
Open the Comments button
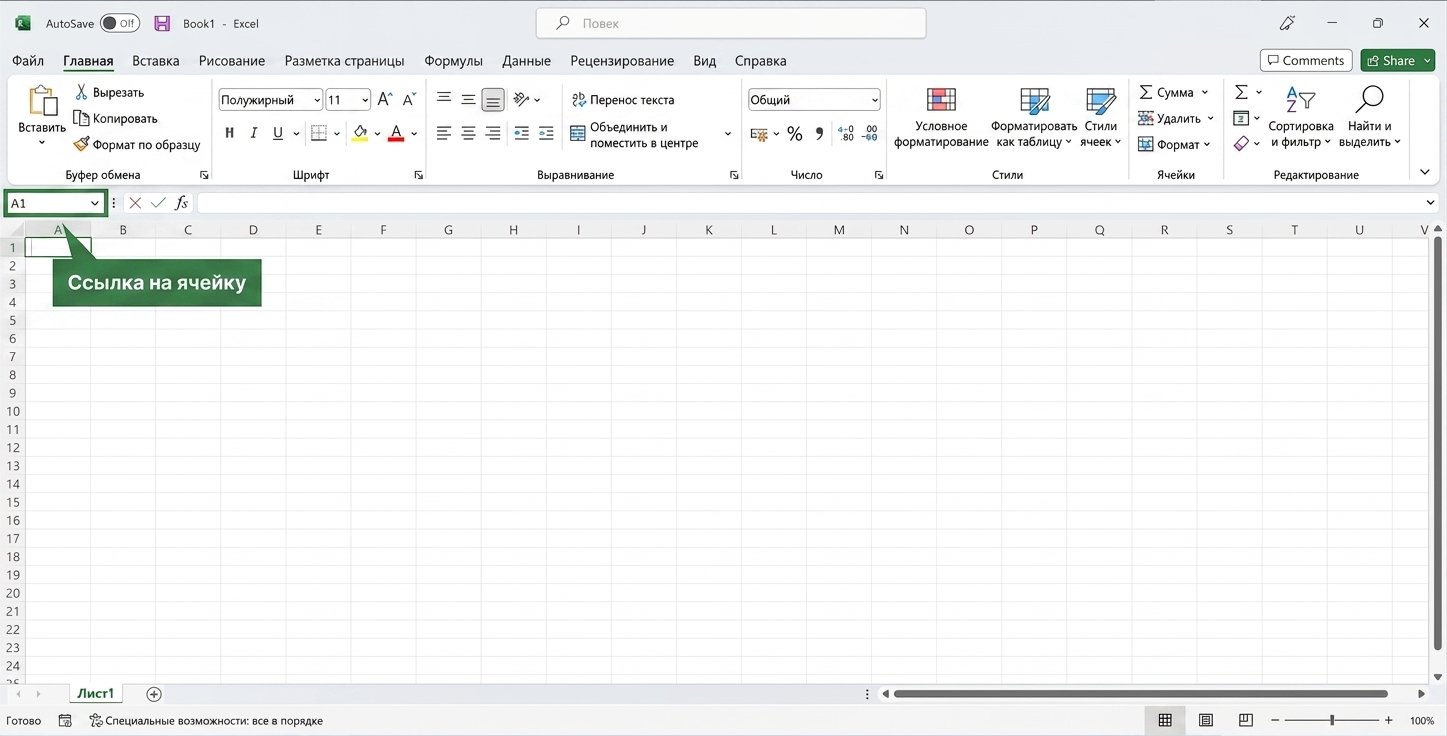1306,60
